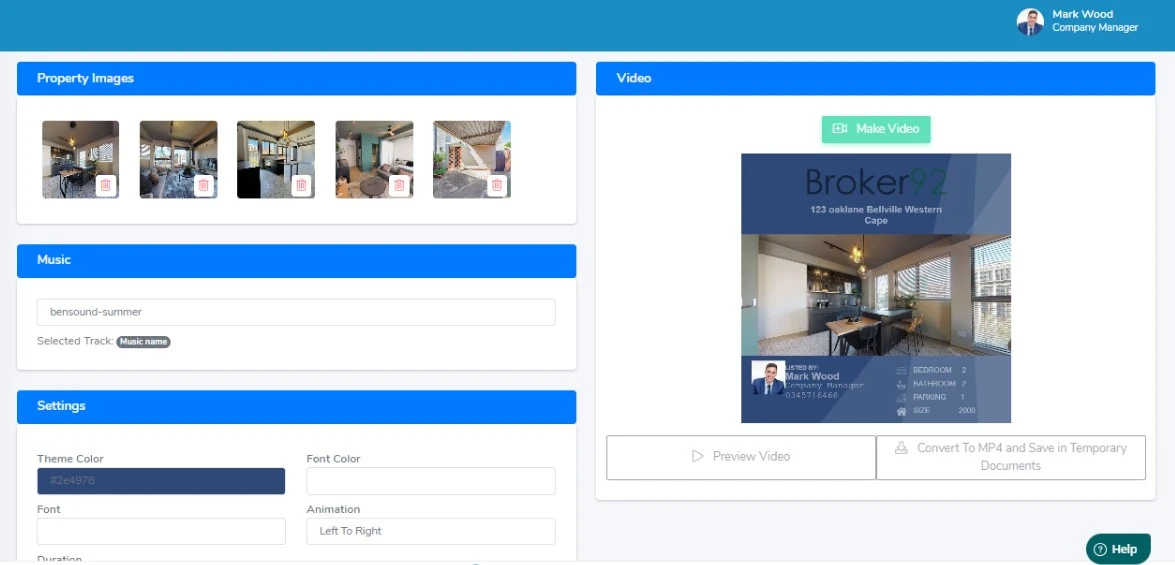Screen dimensions: 1175x565
Task: Convert To MP4 and Save in Temporary Documents
Action: point(1011,457)
